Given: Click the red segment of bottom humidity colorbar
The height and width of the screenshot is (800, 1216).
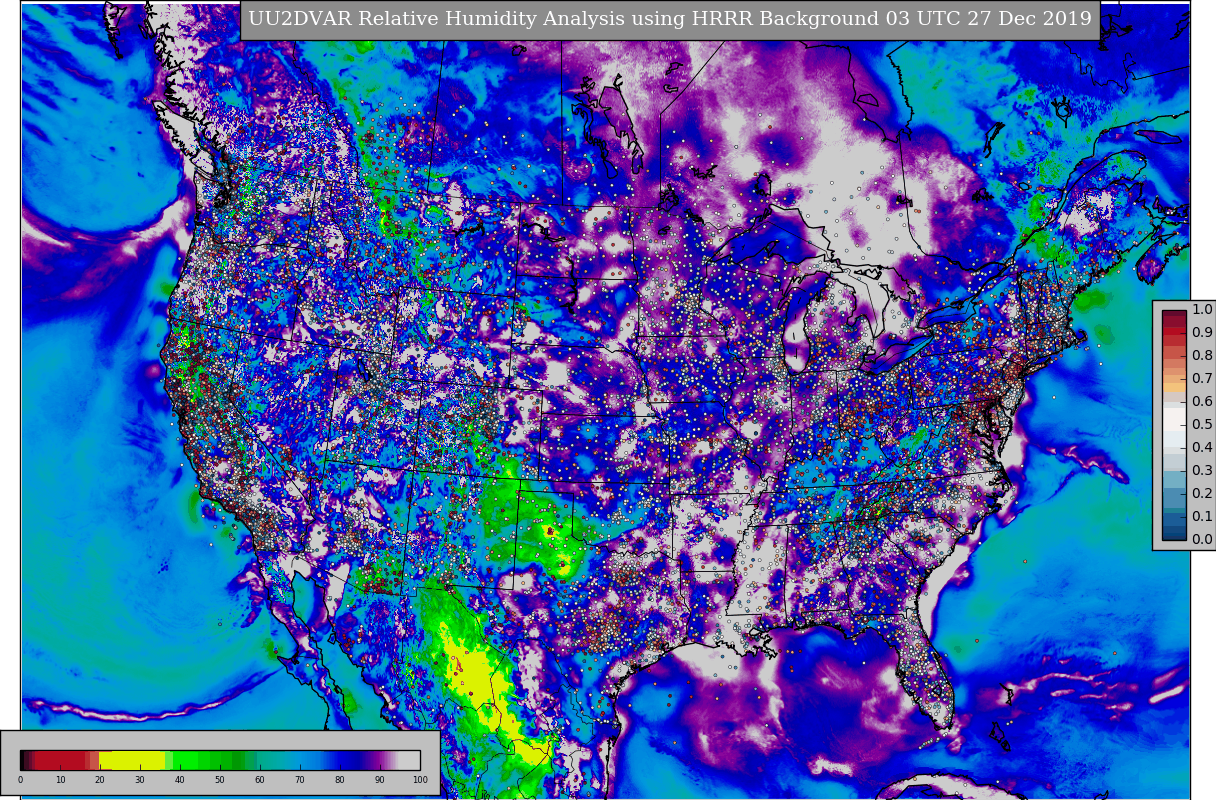Looking at the screenshot, I should coord(62,760).
